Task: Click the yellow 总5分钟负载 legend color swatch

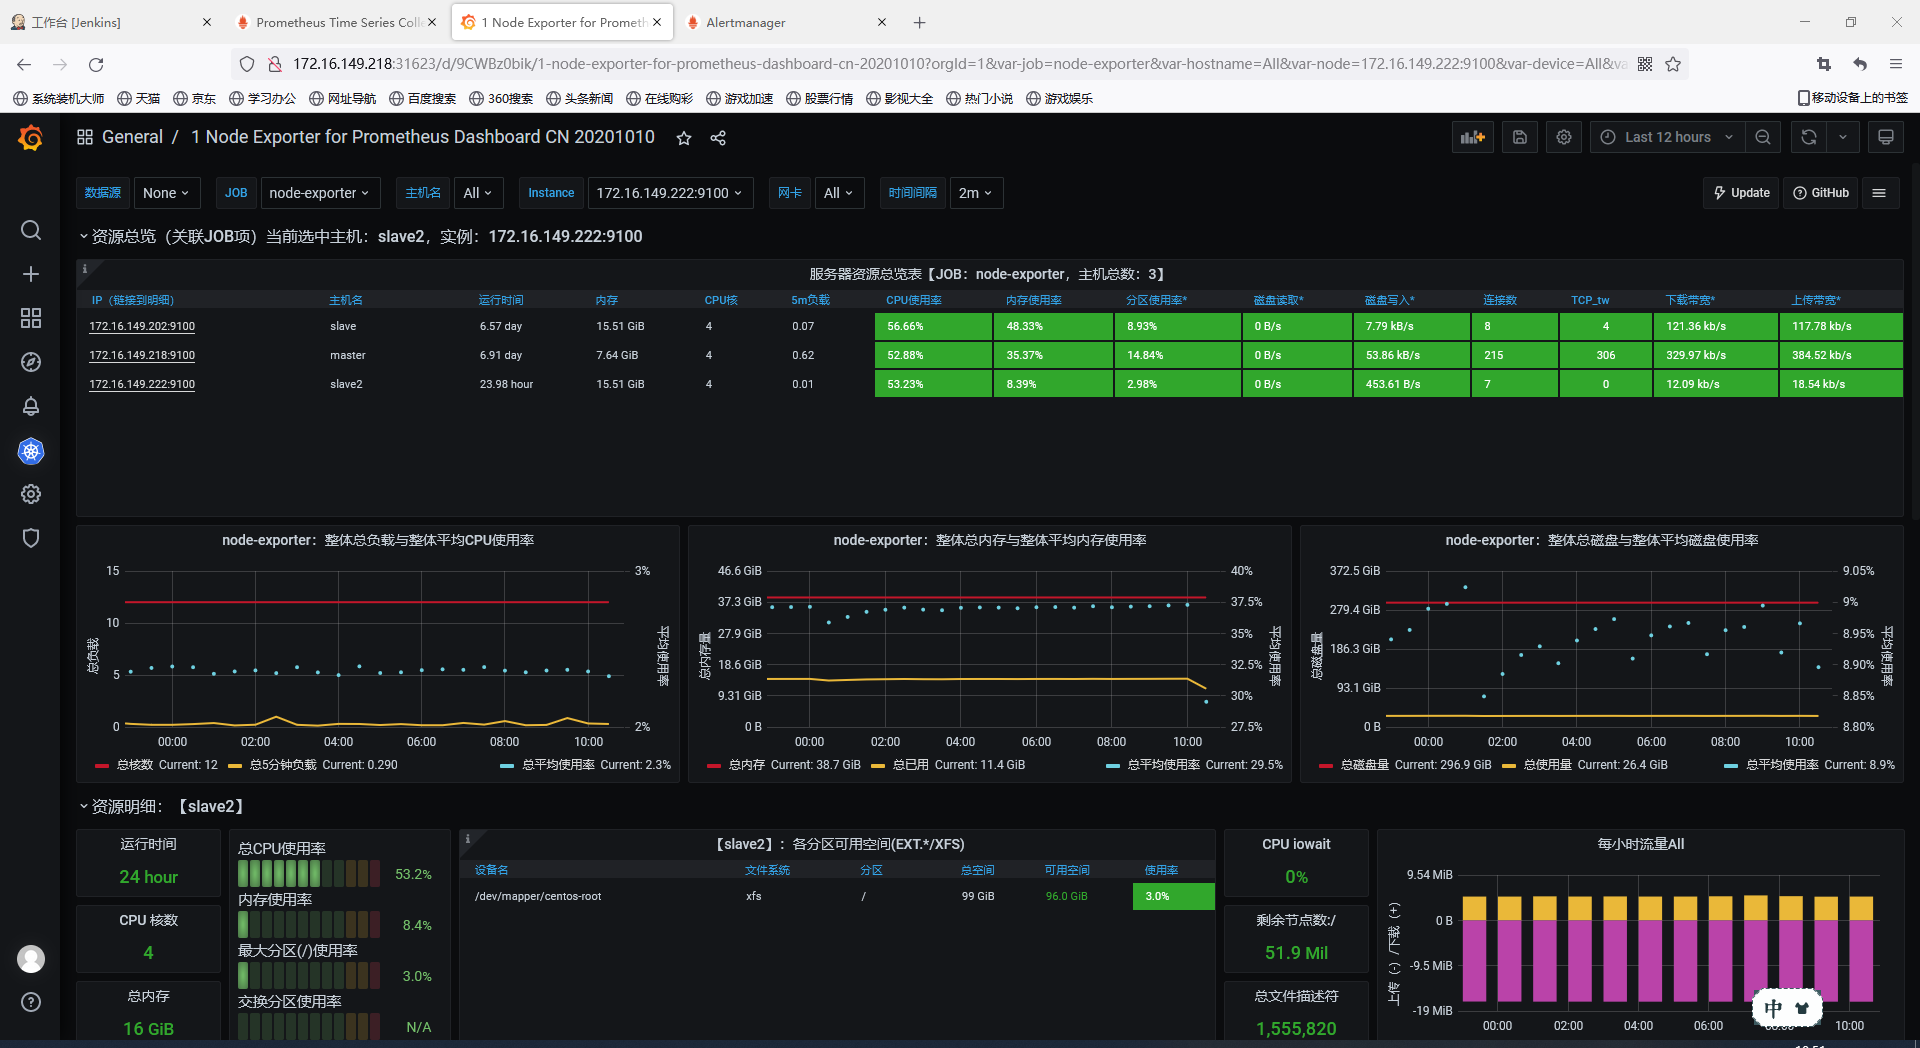Action: (x=235, y=766)
